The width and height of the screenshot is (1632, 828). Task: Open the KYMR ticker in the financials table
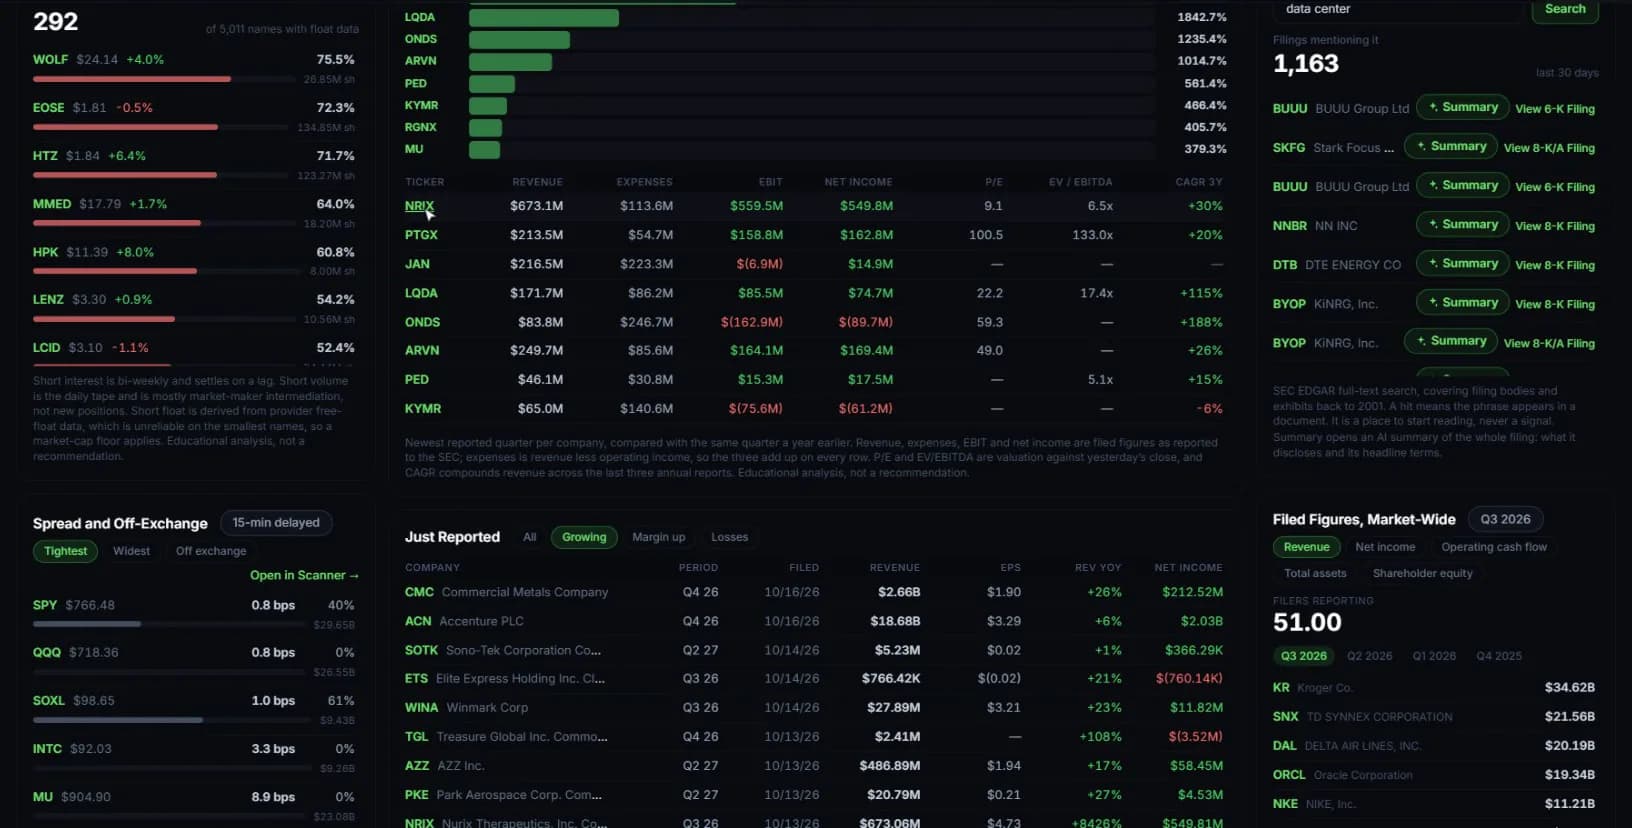click(423, 409)
